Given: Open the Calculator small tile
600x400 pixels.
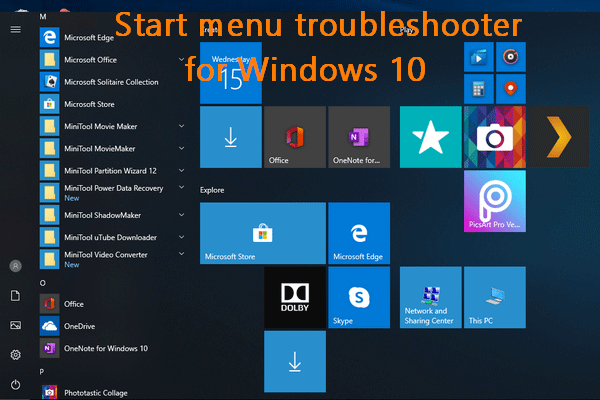Looking at the screenshot, I should tap(478, 89).
